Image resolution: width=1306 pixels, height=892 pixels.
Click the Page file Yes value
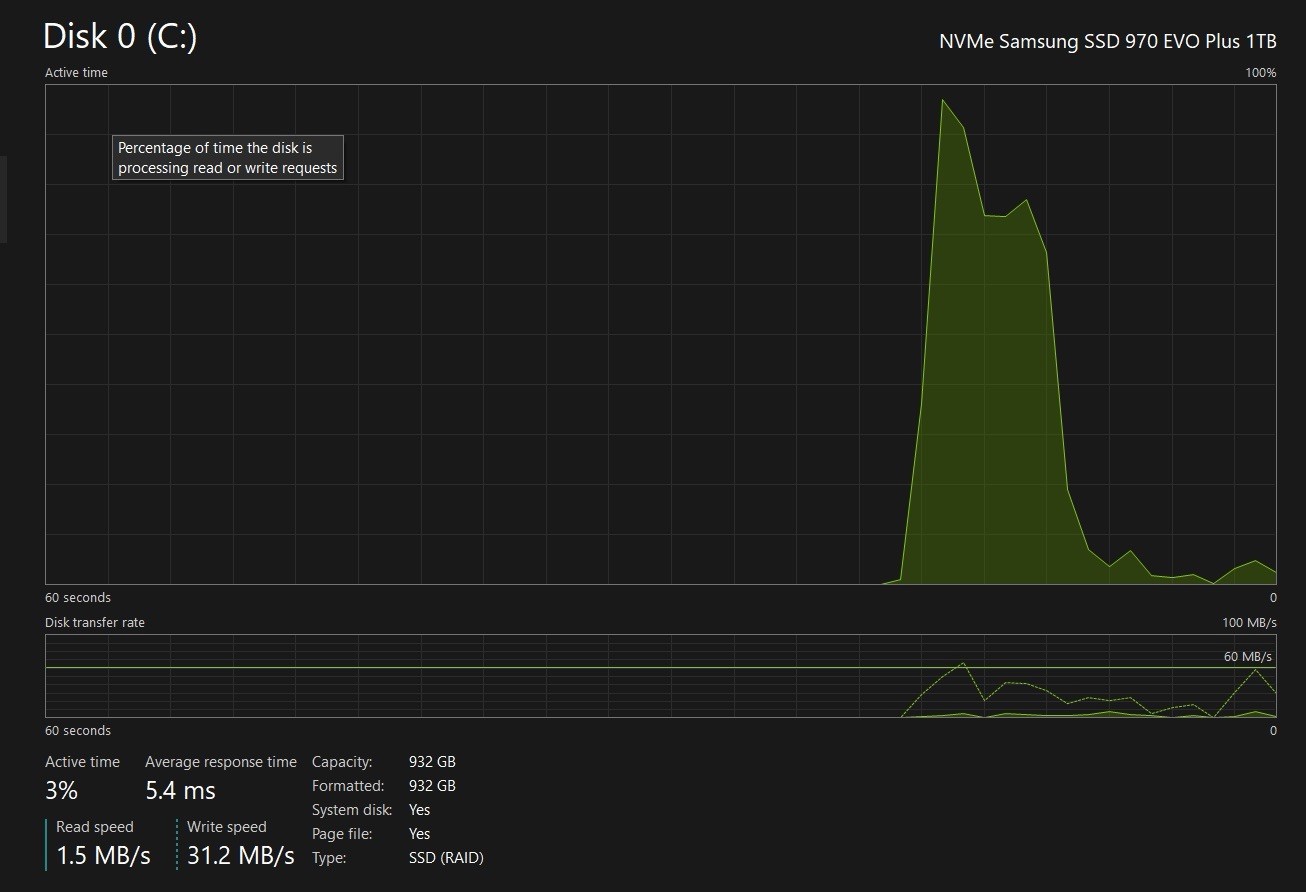[x=419, y=834]
